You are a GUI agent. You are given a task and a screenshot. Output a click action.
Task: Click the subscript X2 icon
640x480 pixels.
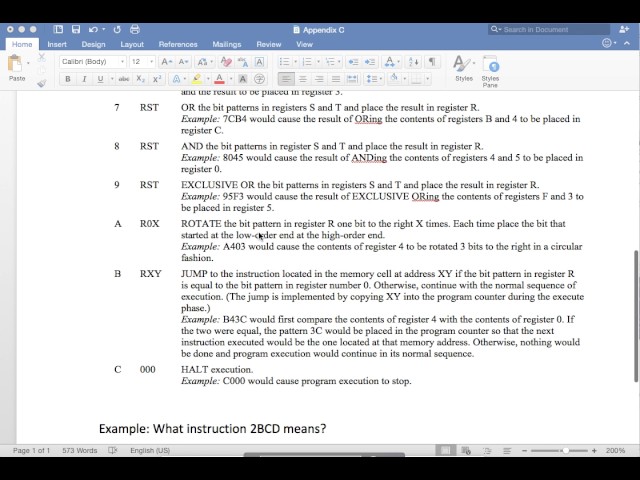coord(140,79)
